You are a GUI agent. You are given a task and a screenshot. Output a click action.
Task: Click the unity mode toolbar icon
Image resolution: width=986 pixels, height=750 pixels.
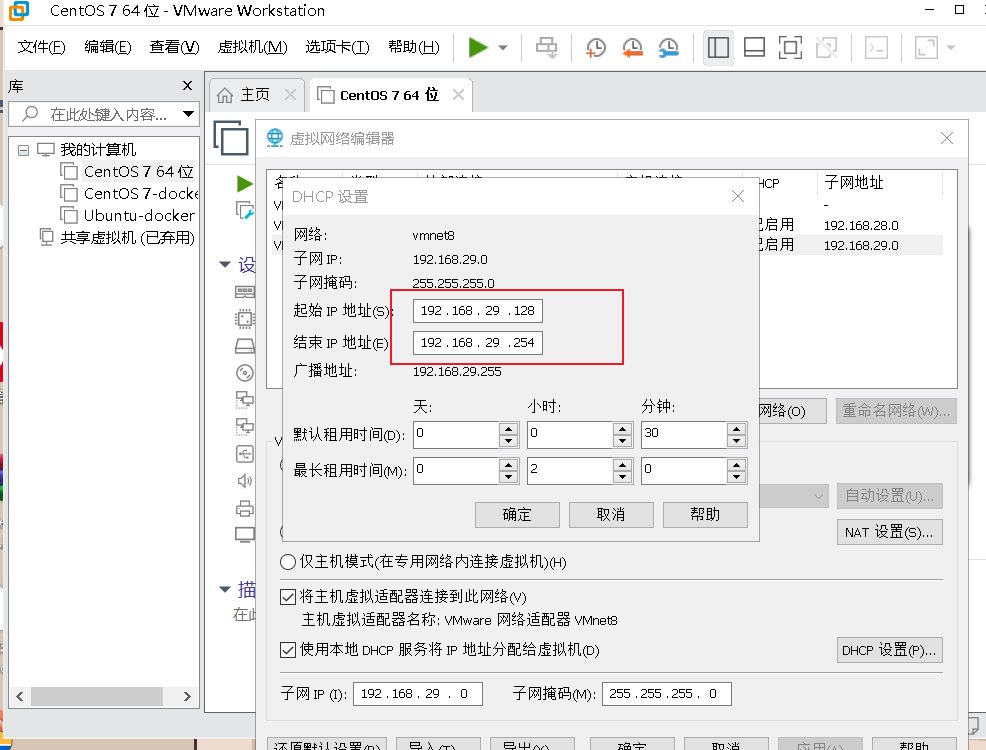[826, 47]
